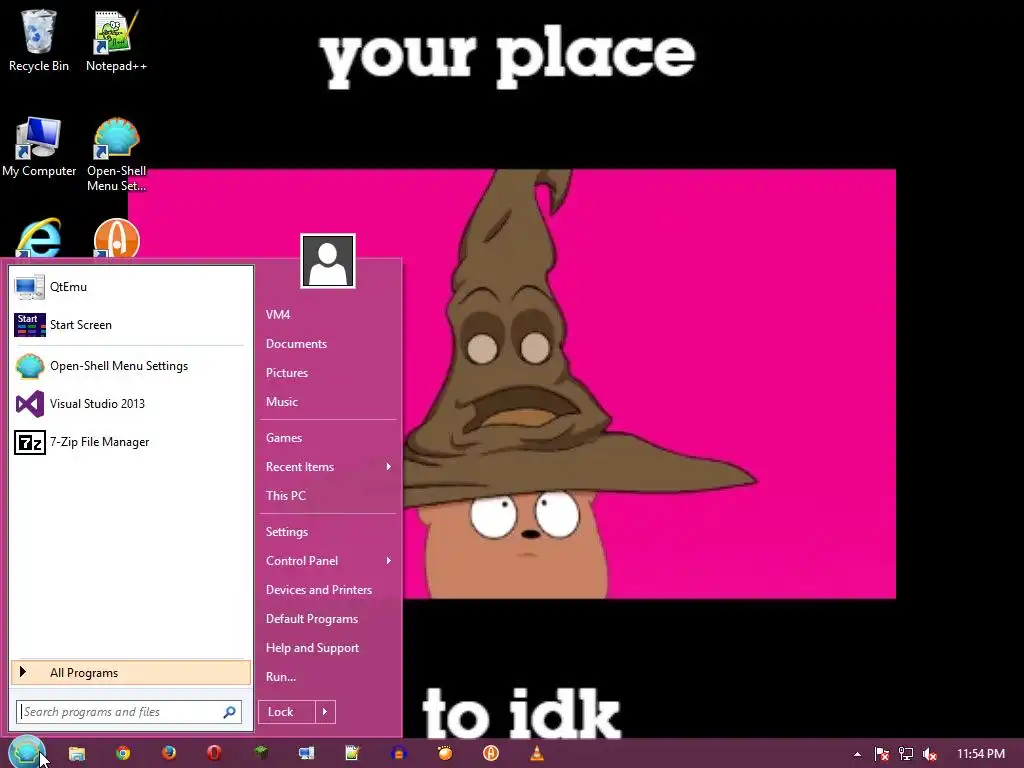Select Open-Shell Menu Settings desktop shortcut
This screenshot has height=768, width=1024.
click(116, 154)
